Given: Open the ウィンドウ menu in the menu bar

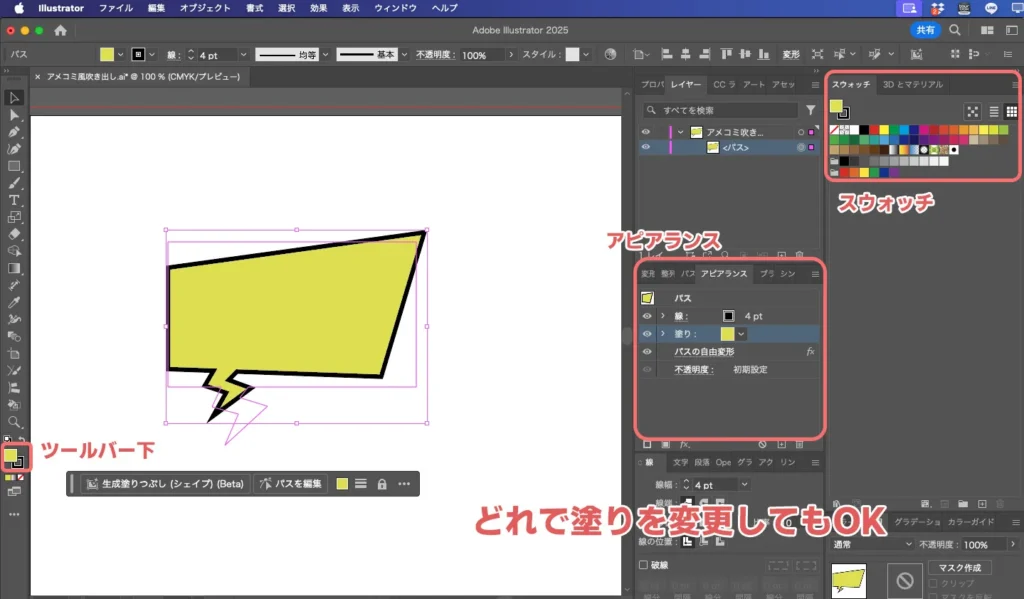Looking at the screenshot, I should pos(398,7).
